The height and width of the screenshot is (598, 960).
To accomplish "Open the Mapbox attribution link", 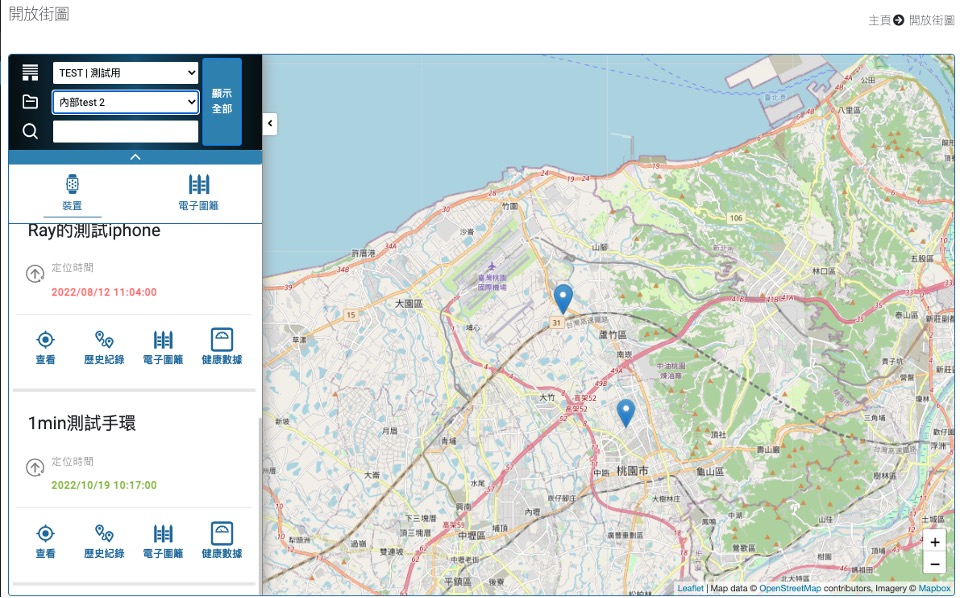I will 934,588.
